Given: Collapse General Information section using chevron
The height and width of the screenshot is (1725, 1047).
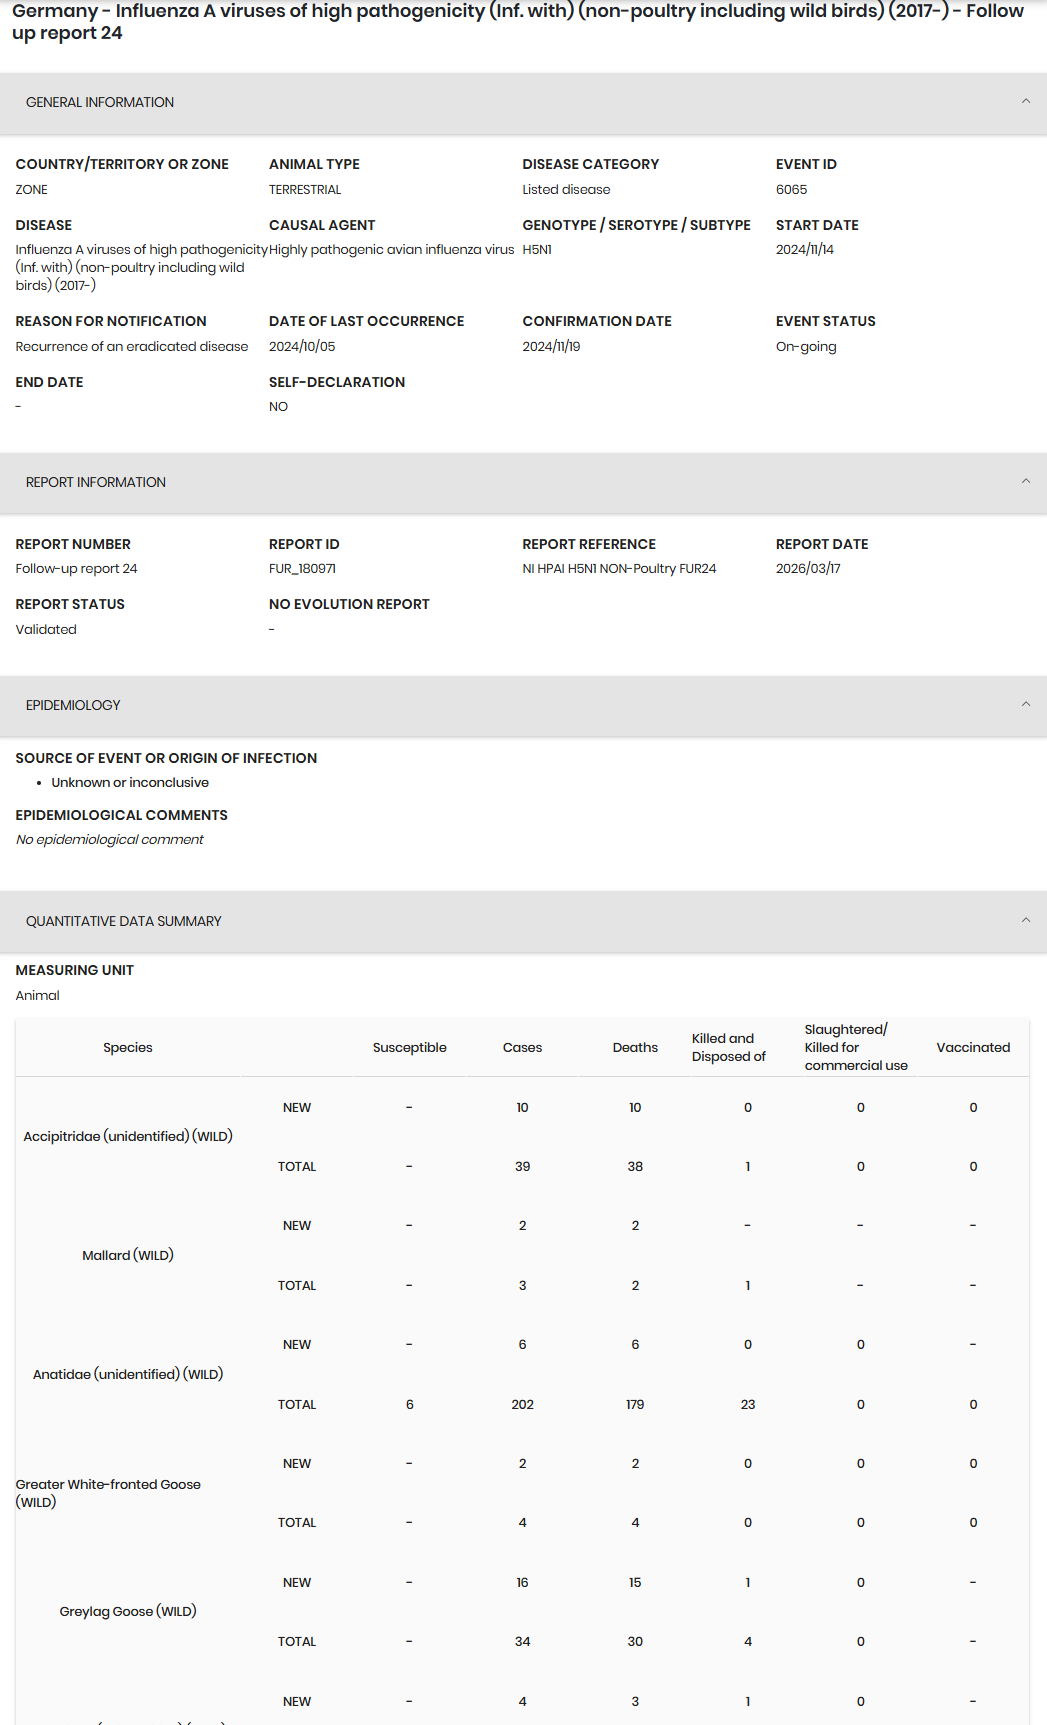Looking at the screenshot, I should 1025,101.
